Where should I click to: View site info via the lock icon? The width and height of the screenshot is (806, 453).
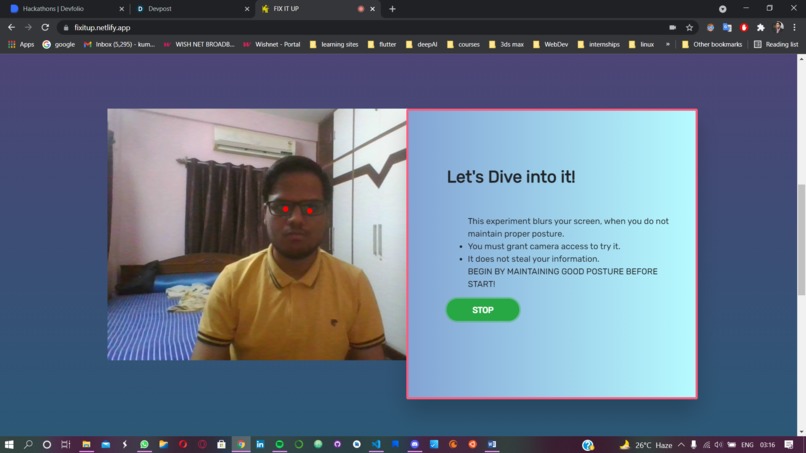click(x=66, y=28)
